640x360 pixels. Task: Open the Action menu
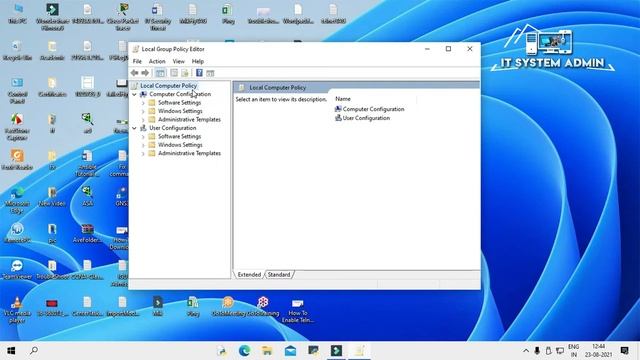coord(157,61)
